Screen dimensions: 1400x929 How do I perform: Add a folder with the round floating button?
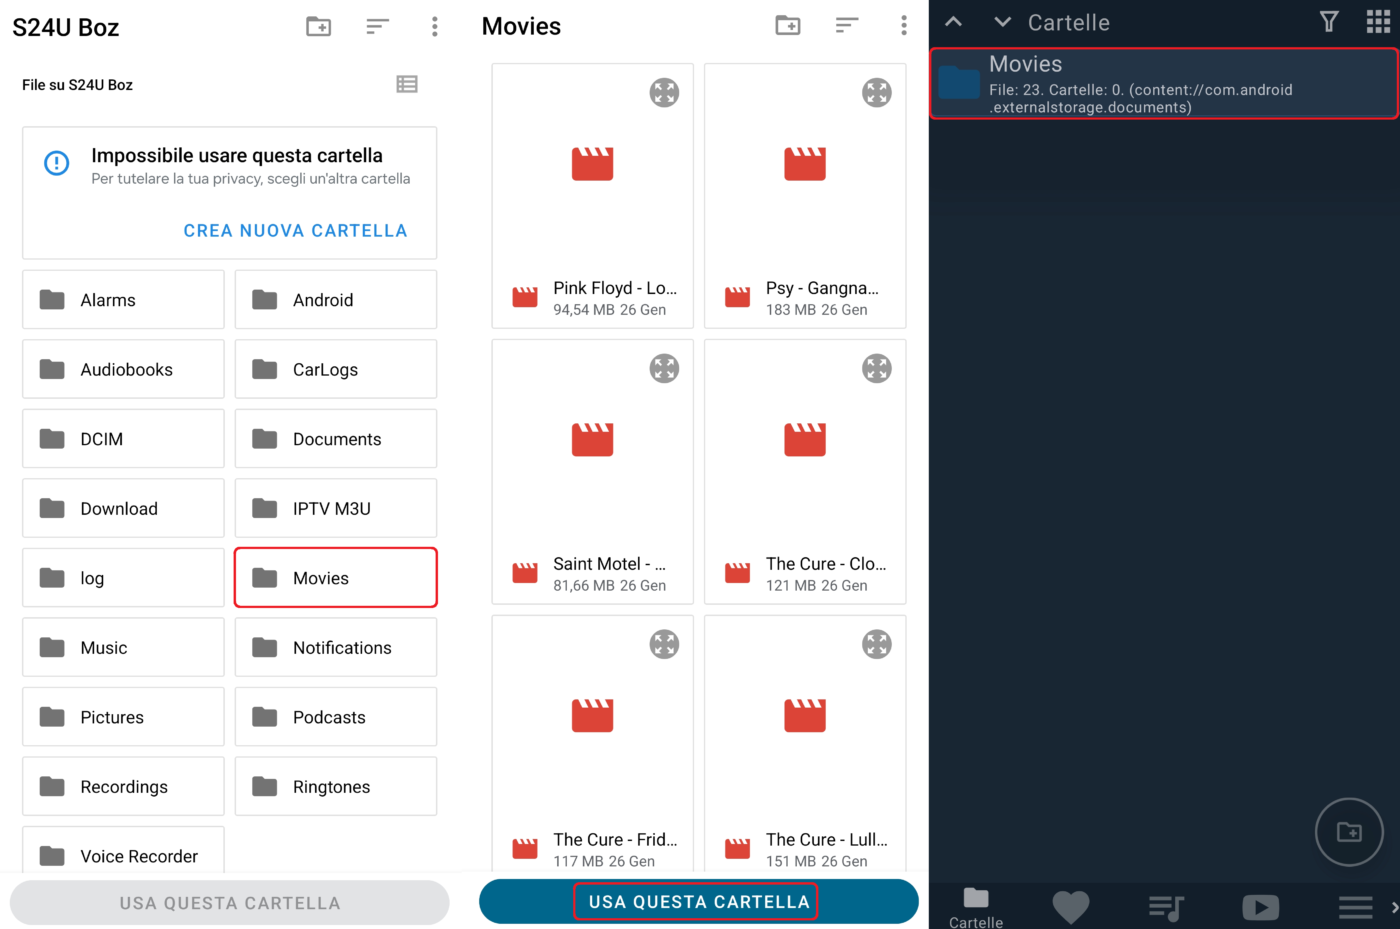click(1349, 832)
